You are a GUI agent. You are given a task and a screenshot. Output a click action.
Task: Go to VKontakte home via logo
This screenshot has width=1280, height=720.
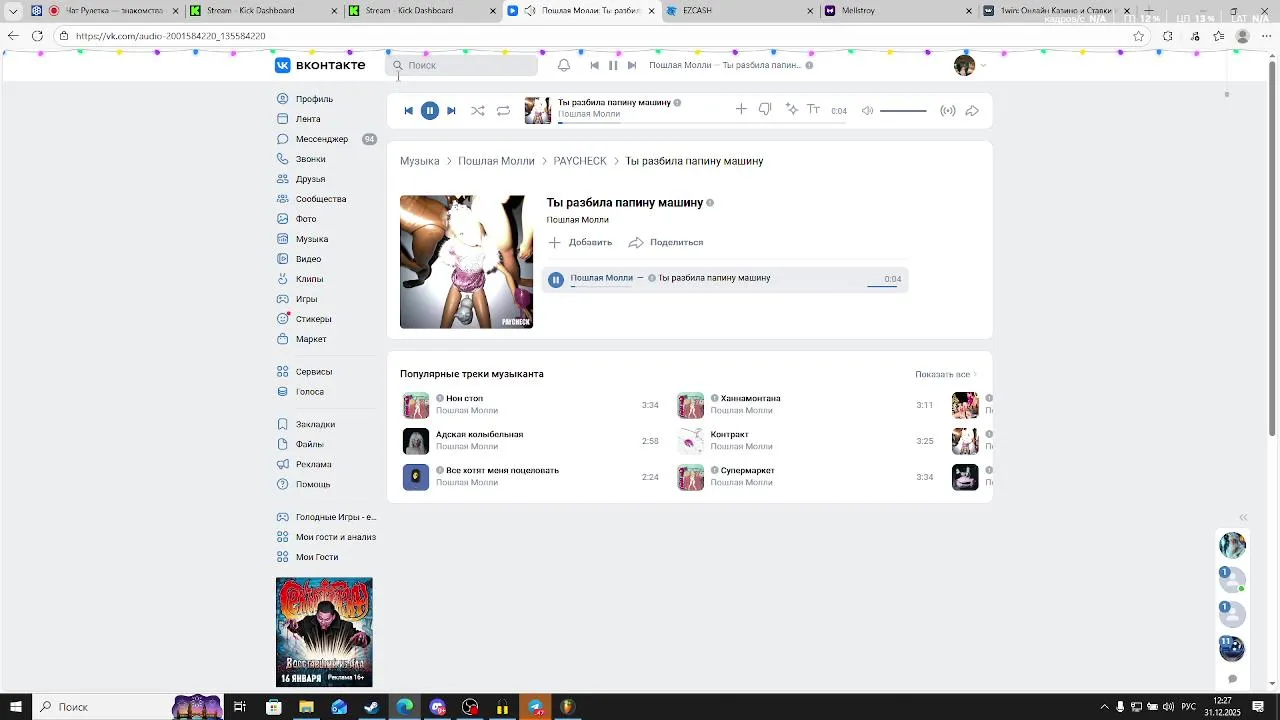(320, 65)
